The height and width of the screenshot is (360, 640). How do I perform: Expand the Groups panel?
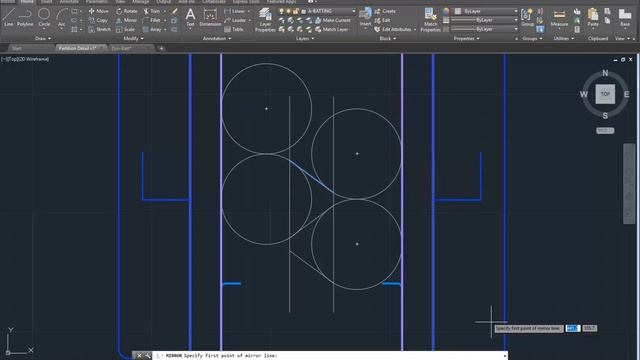tap(532, 38)
